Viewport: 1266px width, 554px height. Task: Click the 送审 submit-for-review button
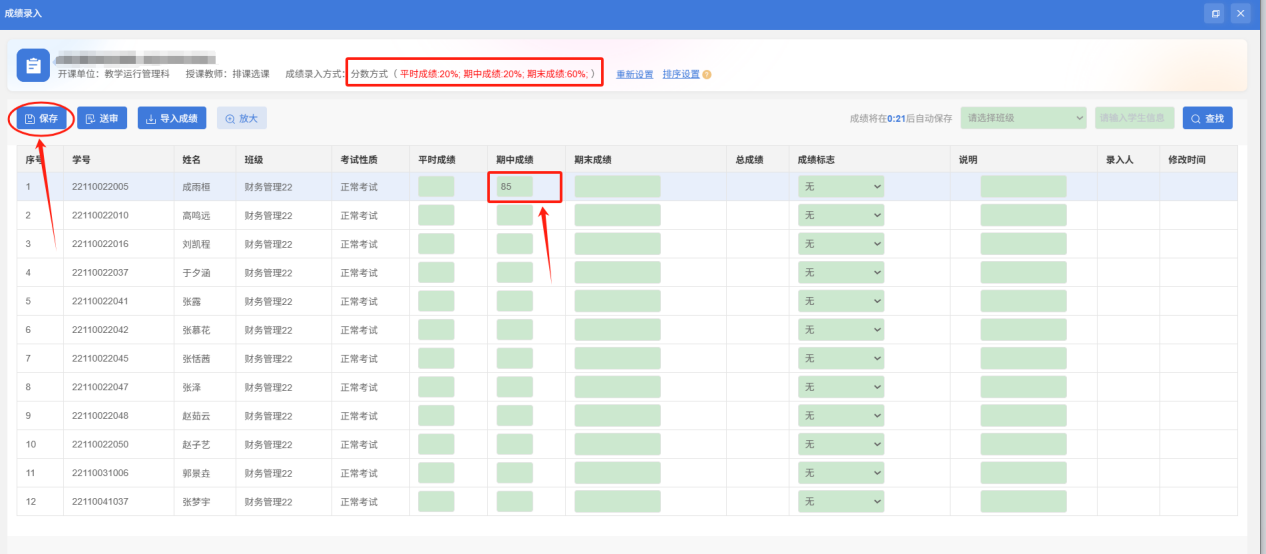[x=102, y=119]
